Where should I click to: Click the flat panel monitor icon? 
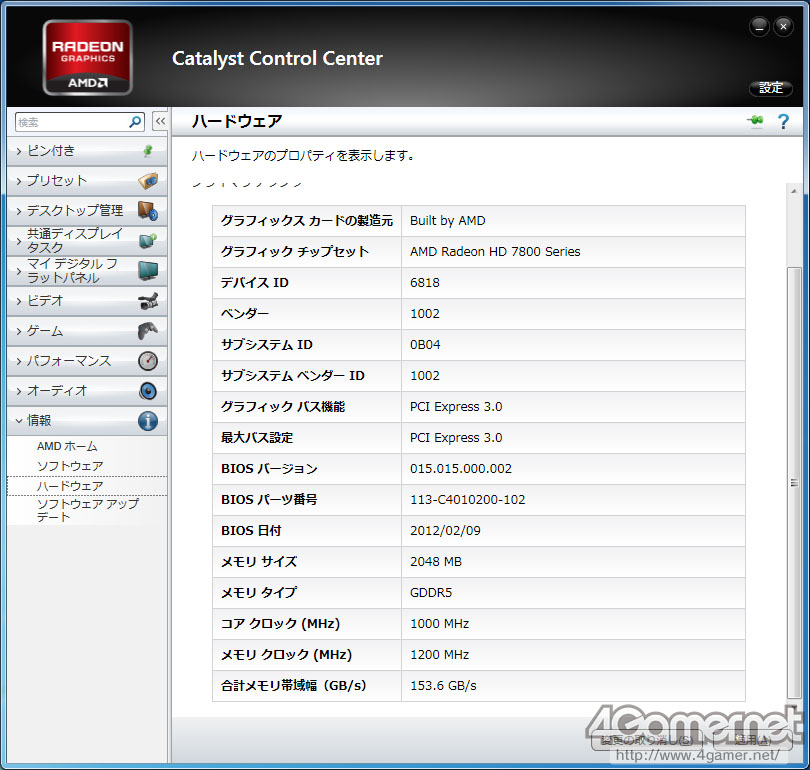coord(148,271)
